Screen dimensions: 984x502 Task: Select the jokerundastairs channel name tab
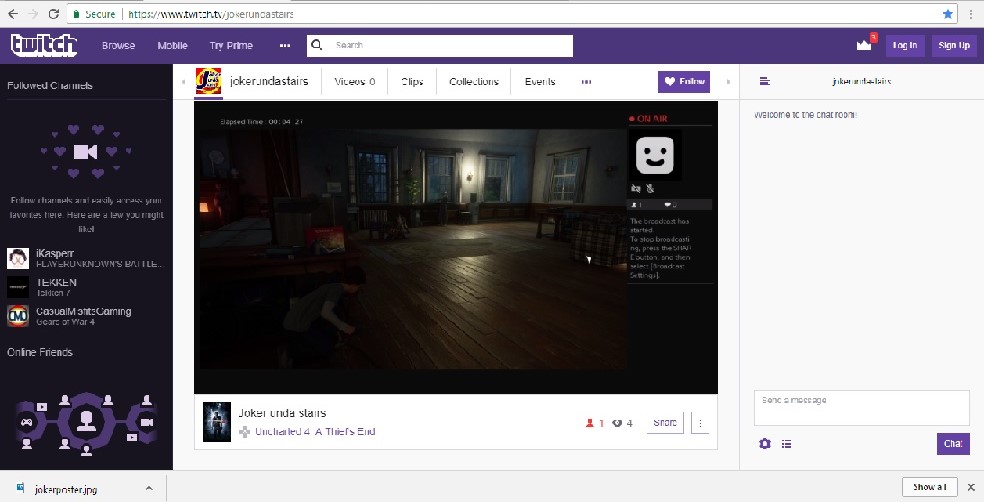tap(269, 81)
